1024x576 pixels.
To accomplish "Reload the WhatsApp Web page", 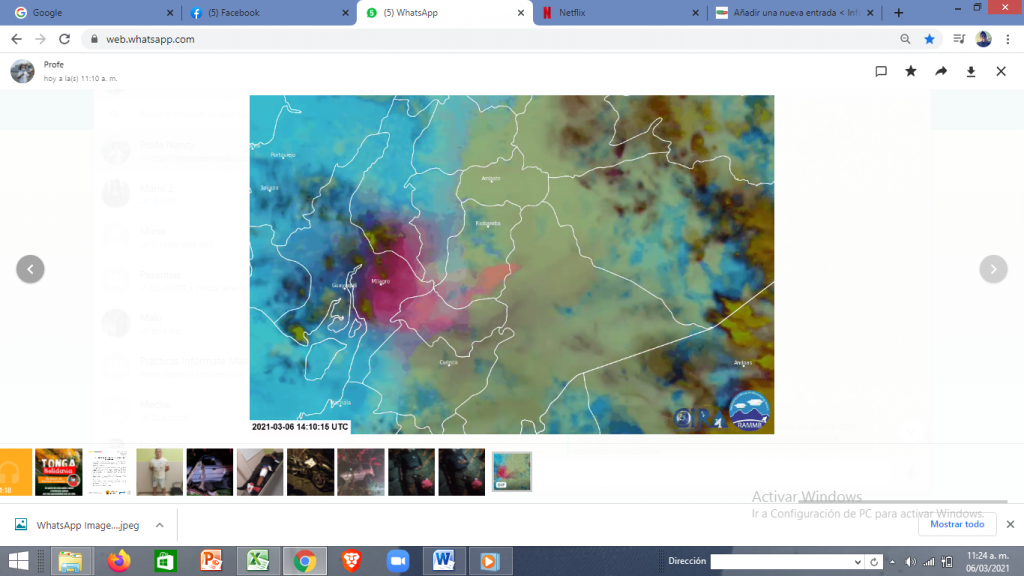I will coord(65,39).
